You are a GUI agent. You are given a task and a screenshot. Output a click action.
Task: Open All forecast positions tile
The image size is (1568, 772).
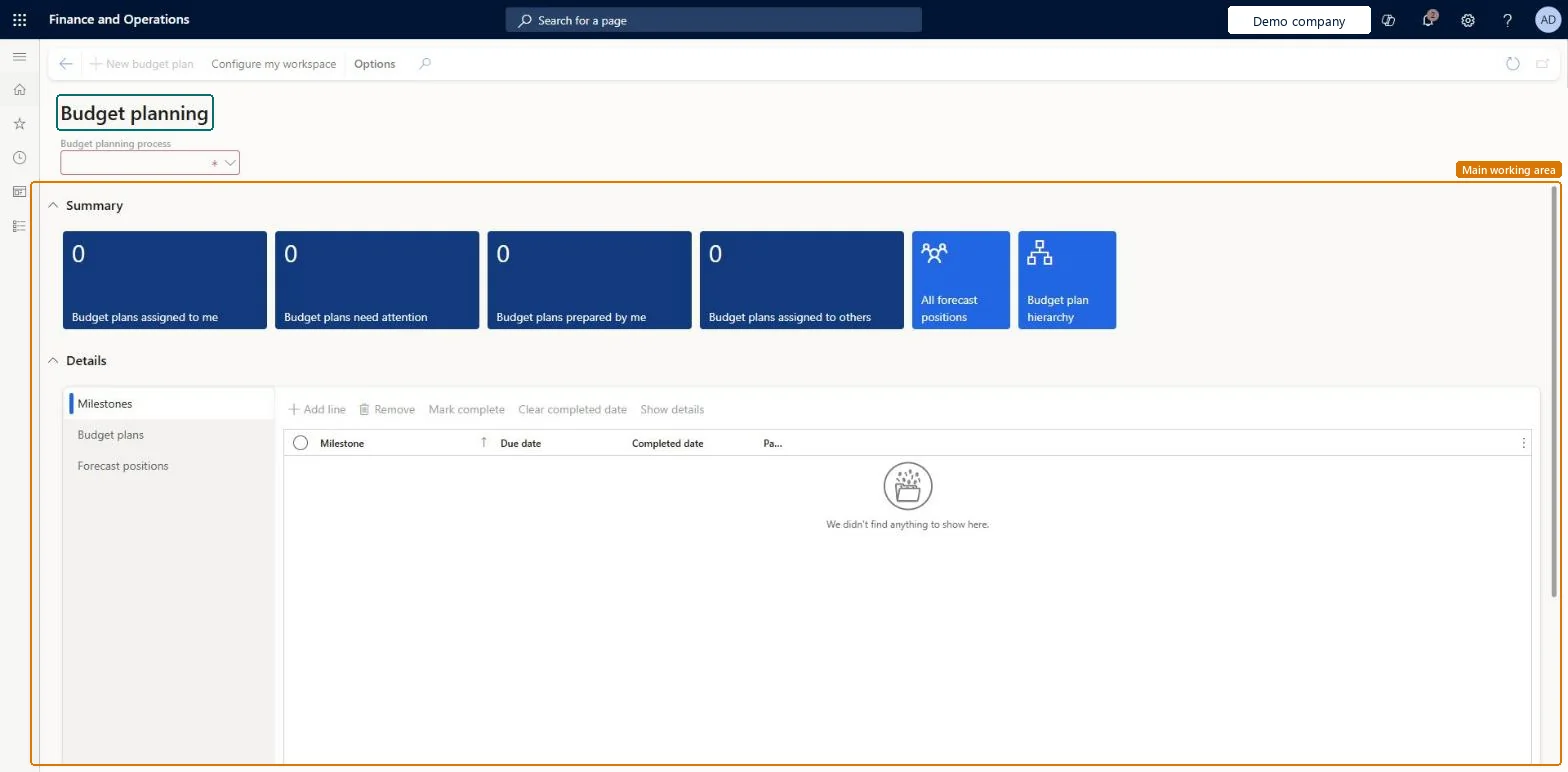click(x=961, y=280)
